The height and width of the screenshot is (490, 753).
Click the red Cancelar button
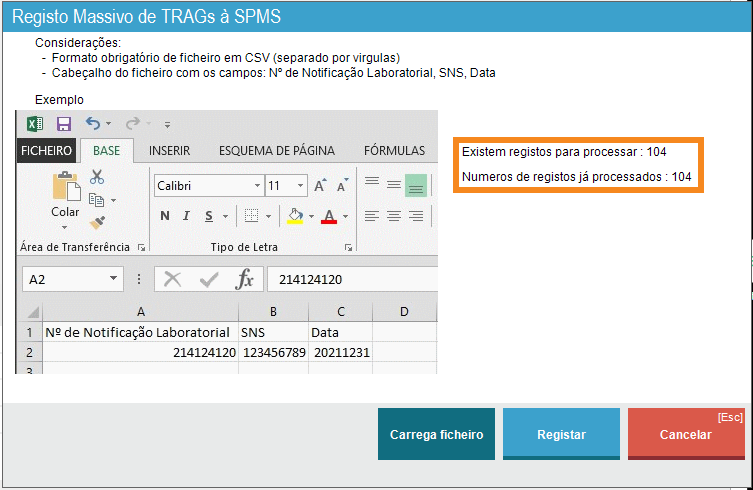(685, 434)
